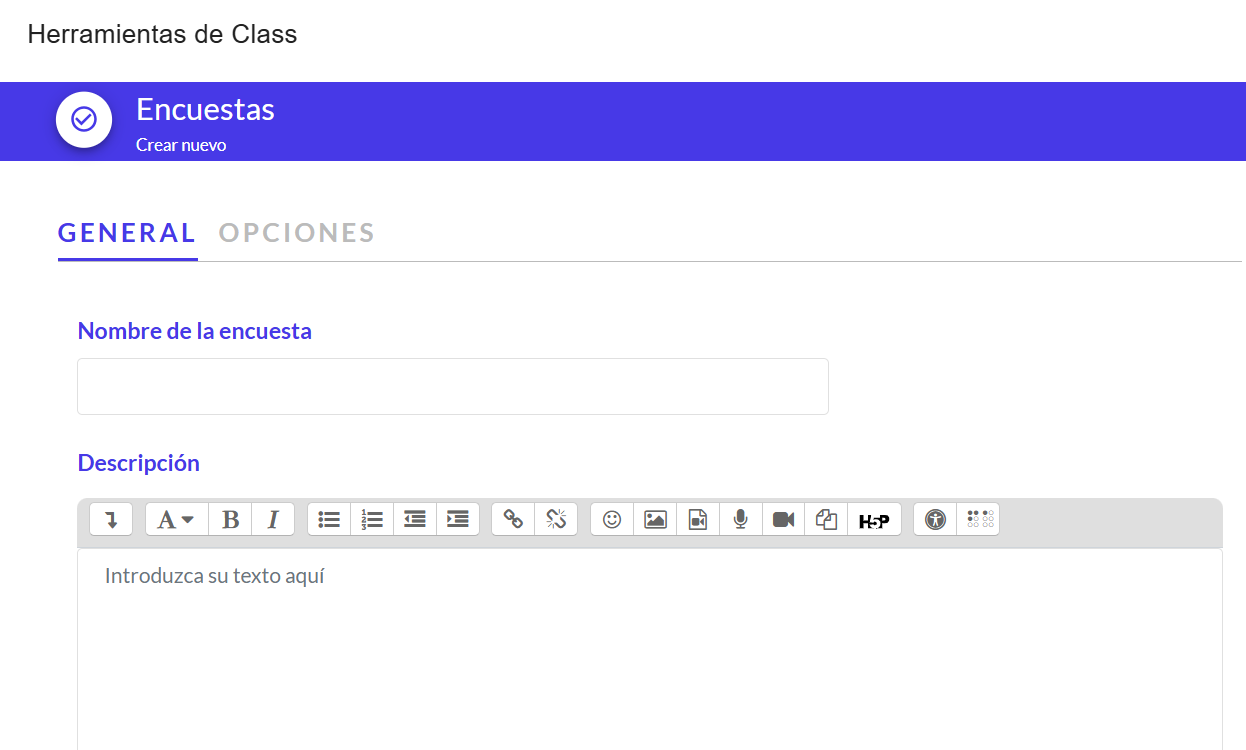Open the emoji picker

(612, 519)
